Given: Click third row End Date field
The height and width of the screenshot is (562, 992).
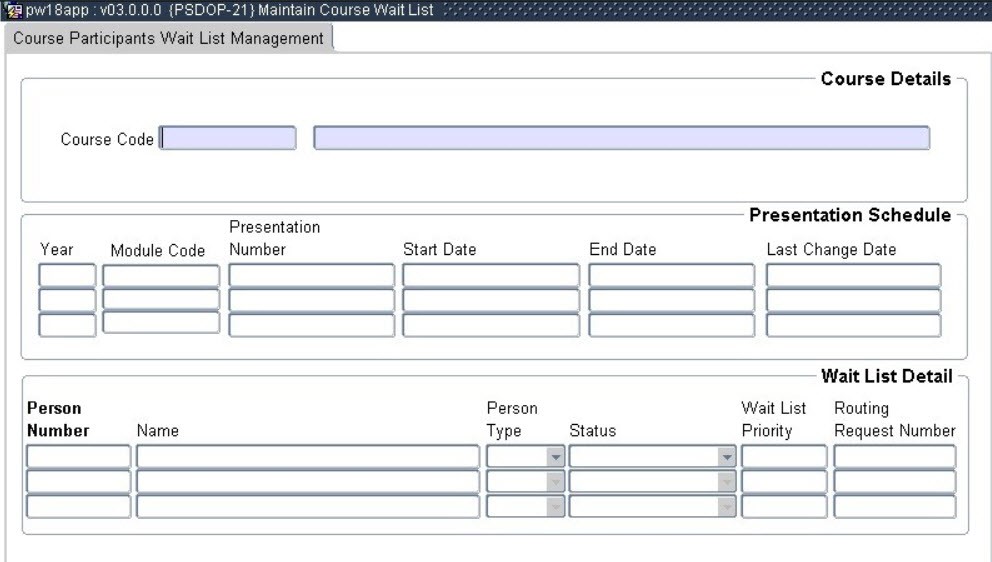Looking at the screenshot, I should 672,325.
